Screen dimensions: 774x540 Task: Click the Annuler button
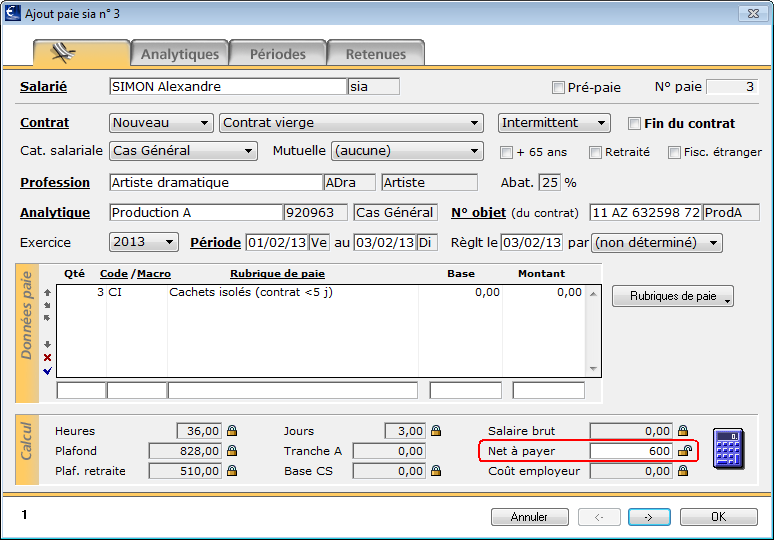click(530, 517)
